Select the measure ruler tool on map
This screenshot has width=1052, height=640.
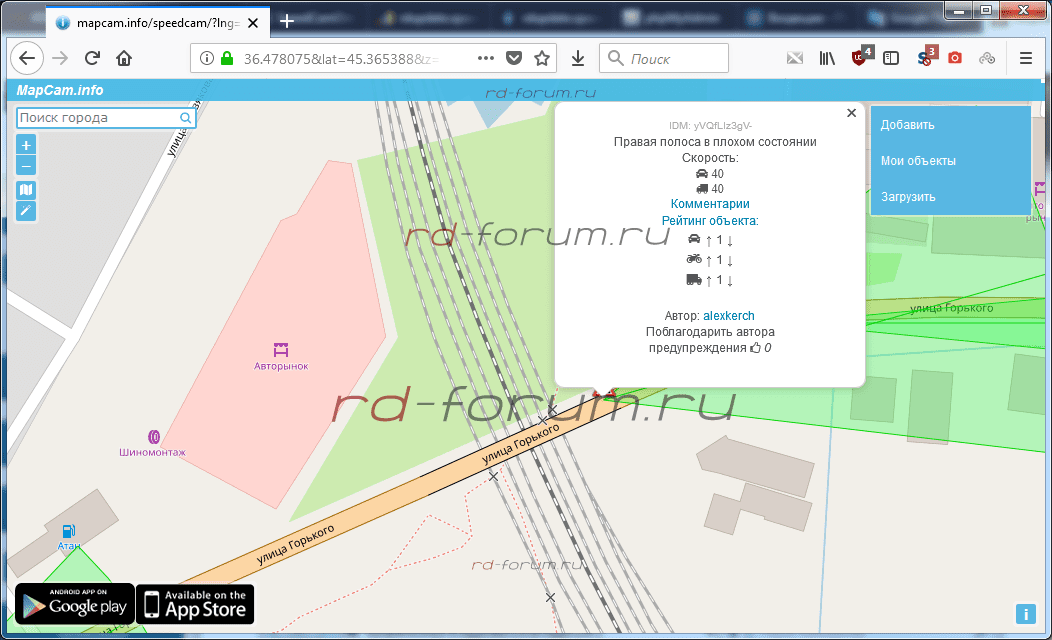[x=26, y=210]
